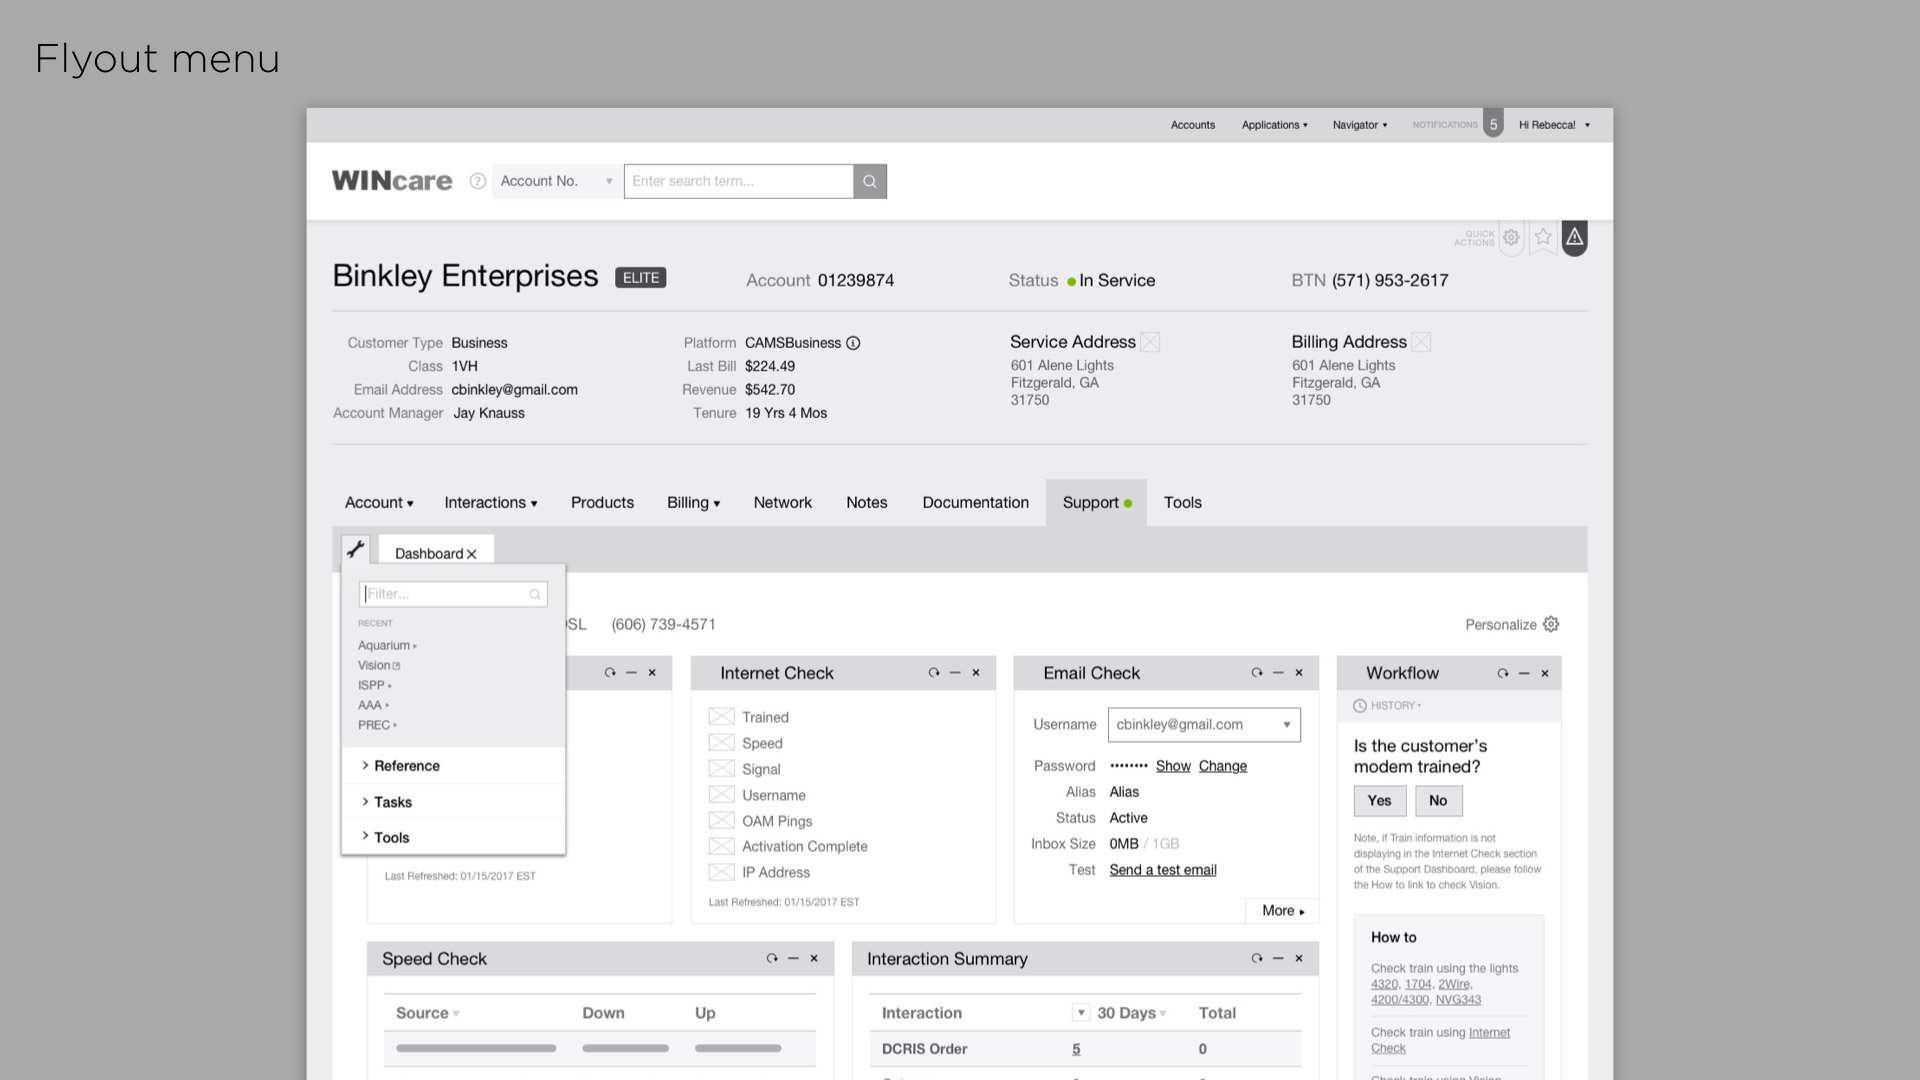This screenshot has width=1920, height=1080.
Task: Toggle the OAM Pings checkbox
Action: click(x=721, y=821)
